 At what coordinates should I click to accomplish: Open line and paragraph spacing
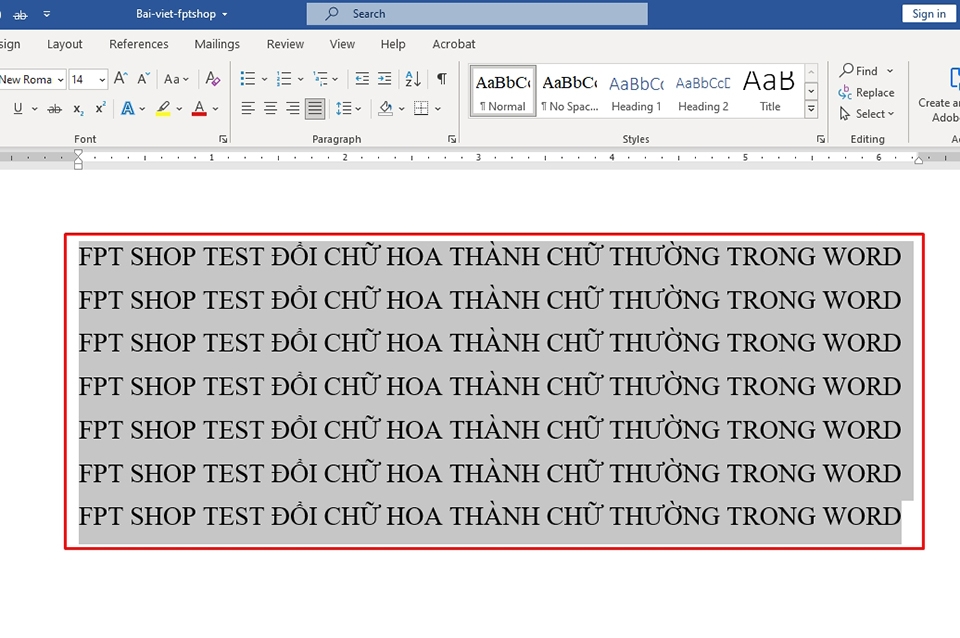(343, 108)
